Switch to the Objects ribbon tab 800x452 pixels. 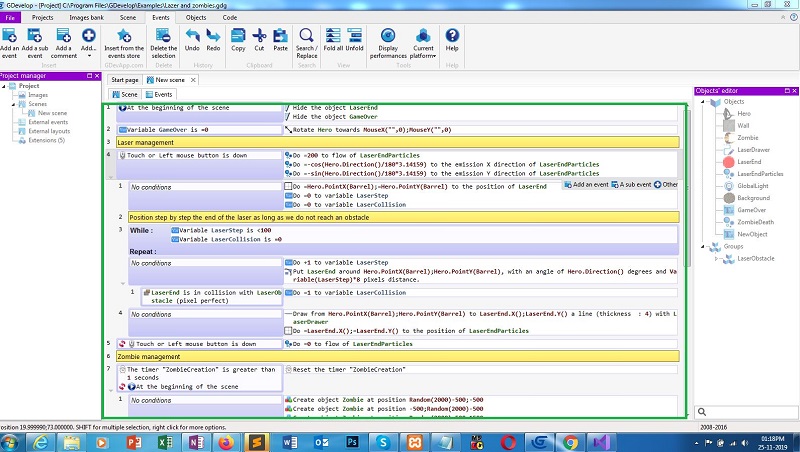(x=196, y=18)
